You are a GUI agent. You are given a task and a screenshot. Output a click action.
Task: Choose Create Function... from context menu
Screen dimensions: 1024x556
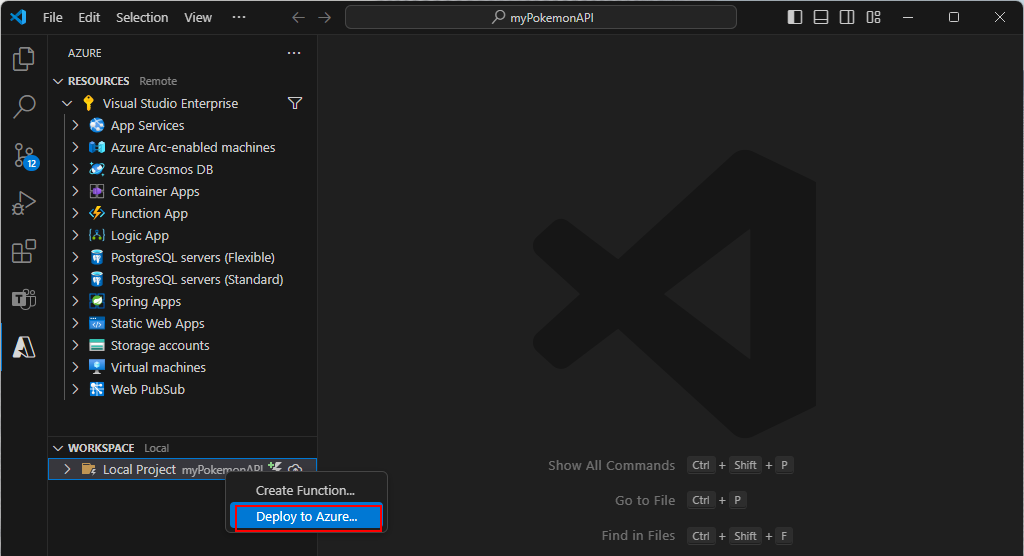tap(306, 491)
